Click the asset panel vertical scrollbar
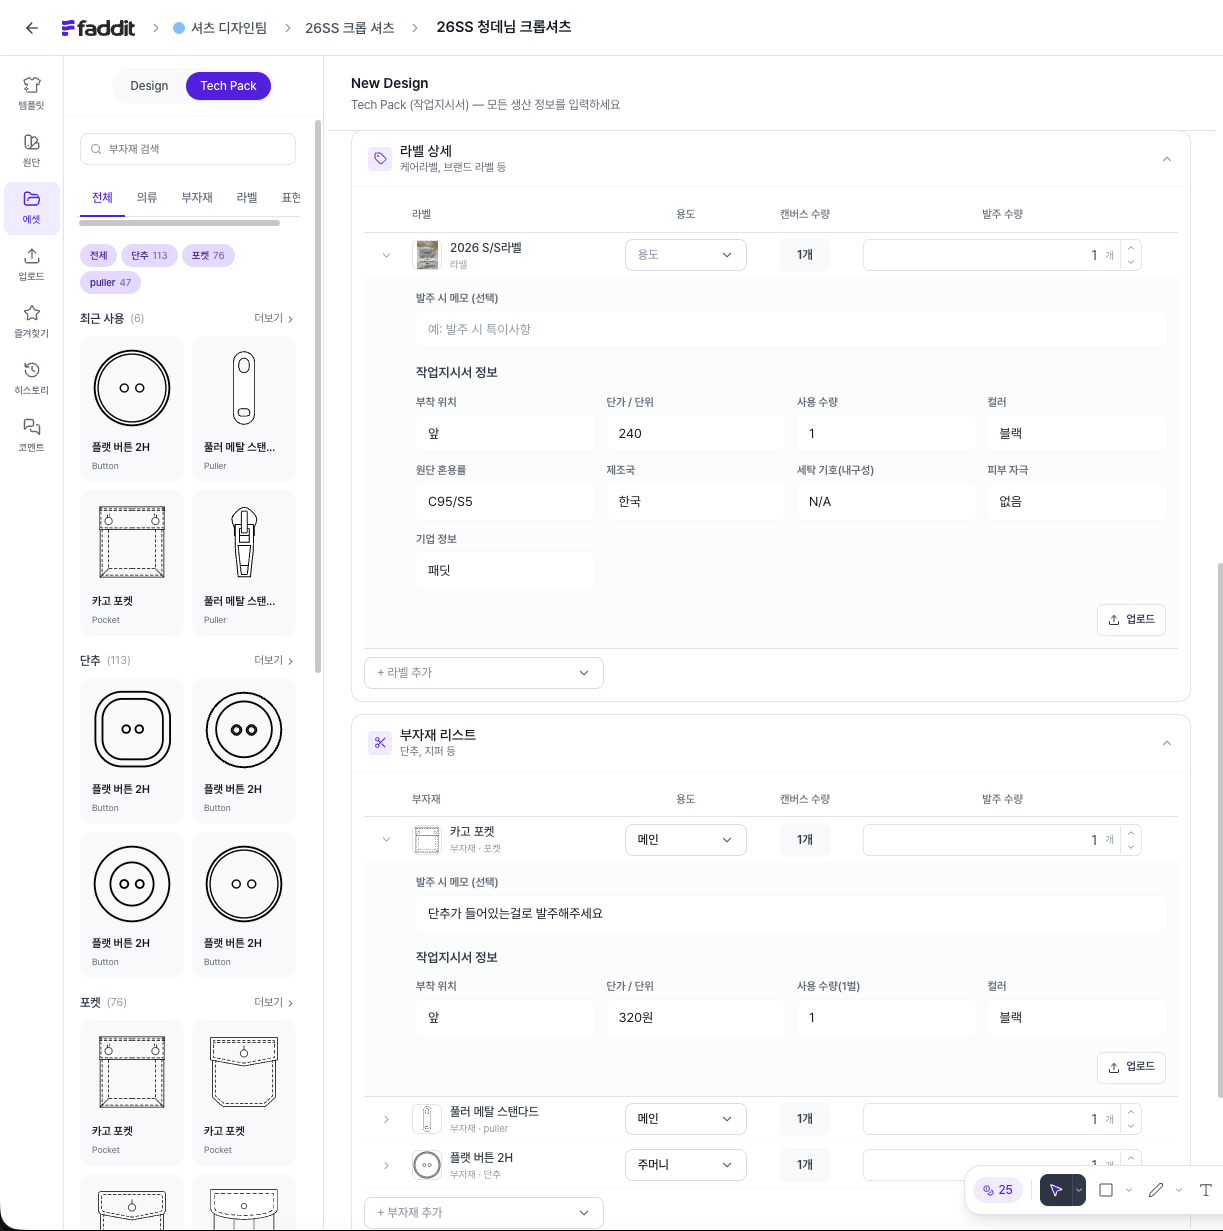1223x1231 pixels. (x=318, y=395)
